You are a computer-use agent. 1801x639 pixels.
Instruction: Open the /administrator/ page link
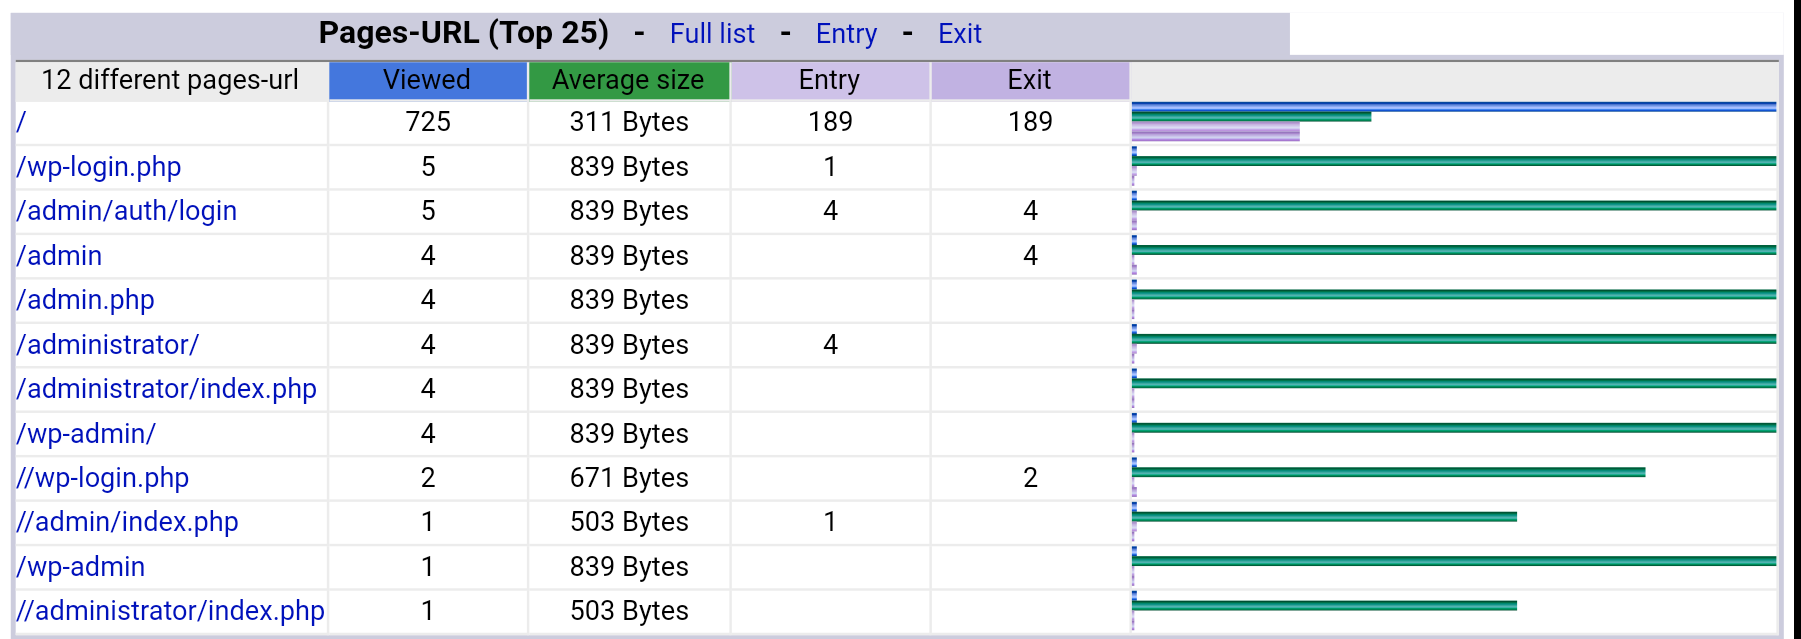point(108,345)
